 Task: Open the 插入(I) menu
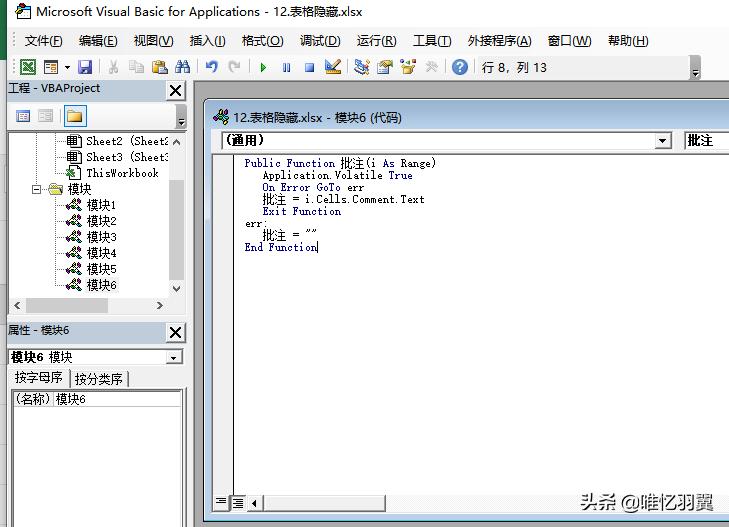tap(207, 41)
